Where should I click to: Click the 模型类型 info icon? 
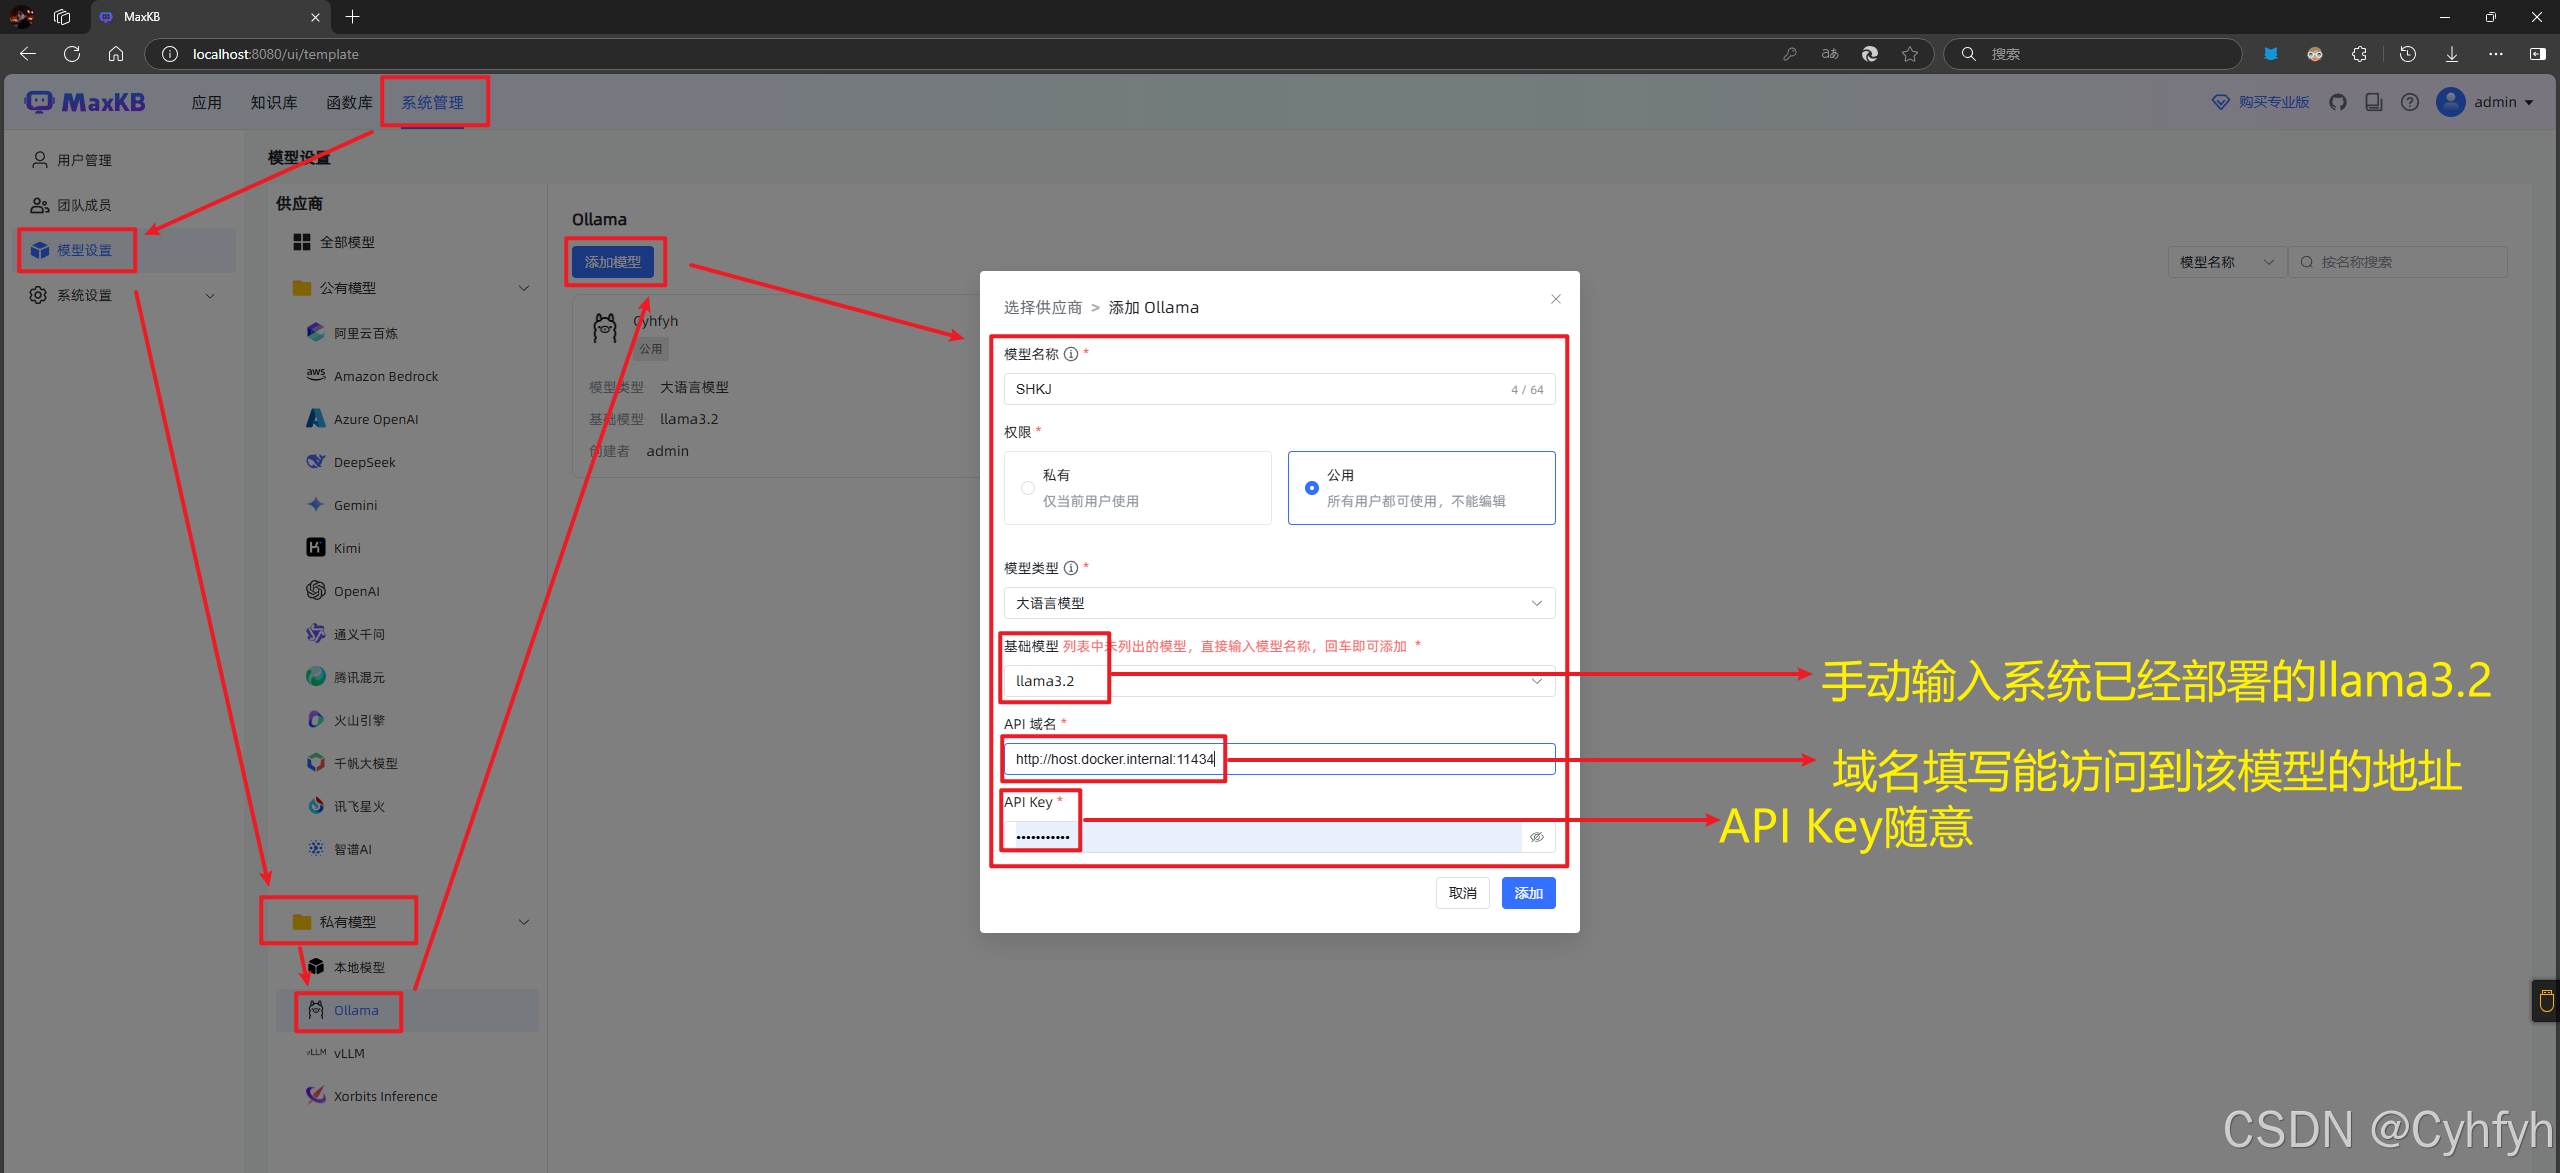click(x=1071, y=568)
